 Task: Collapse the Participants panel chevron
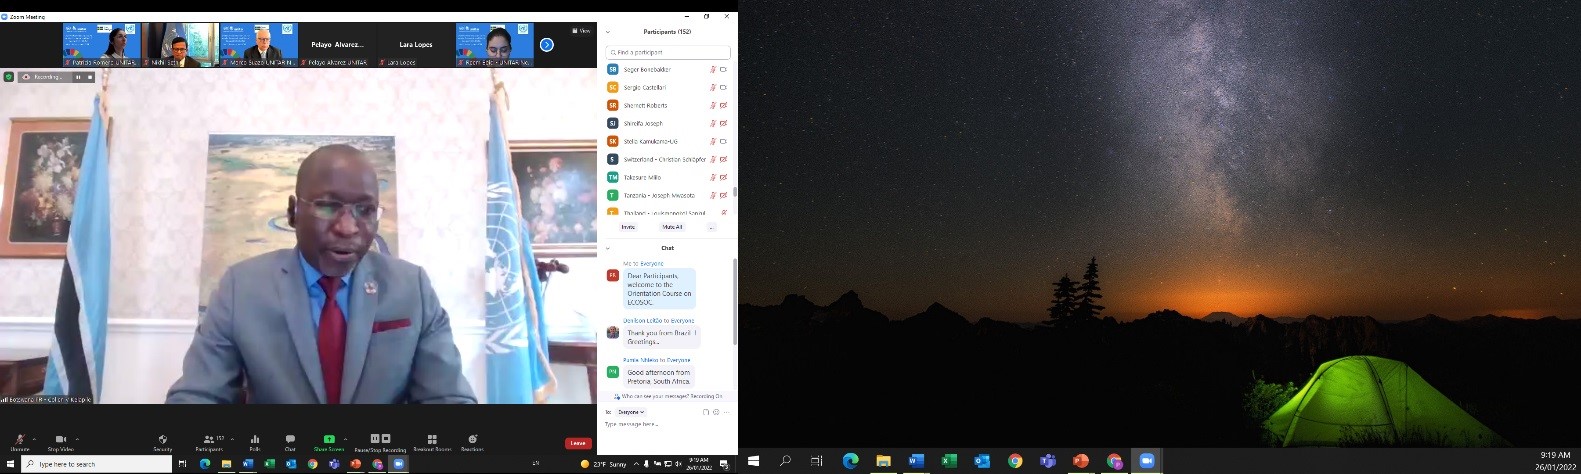tap(609, 32)
